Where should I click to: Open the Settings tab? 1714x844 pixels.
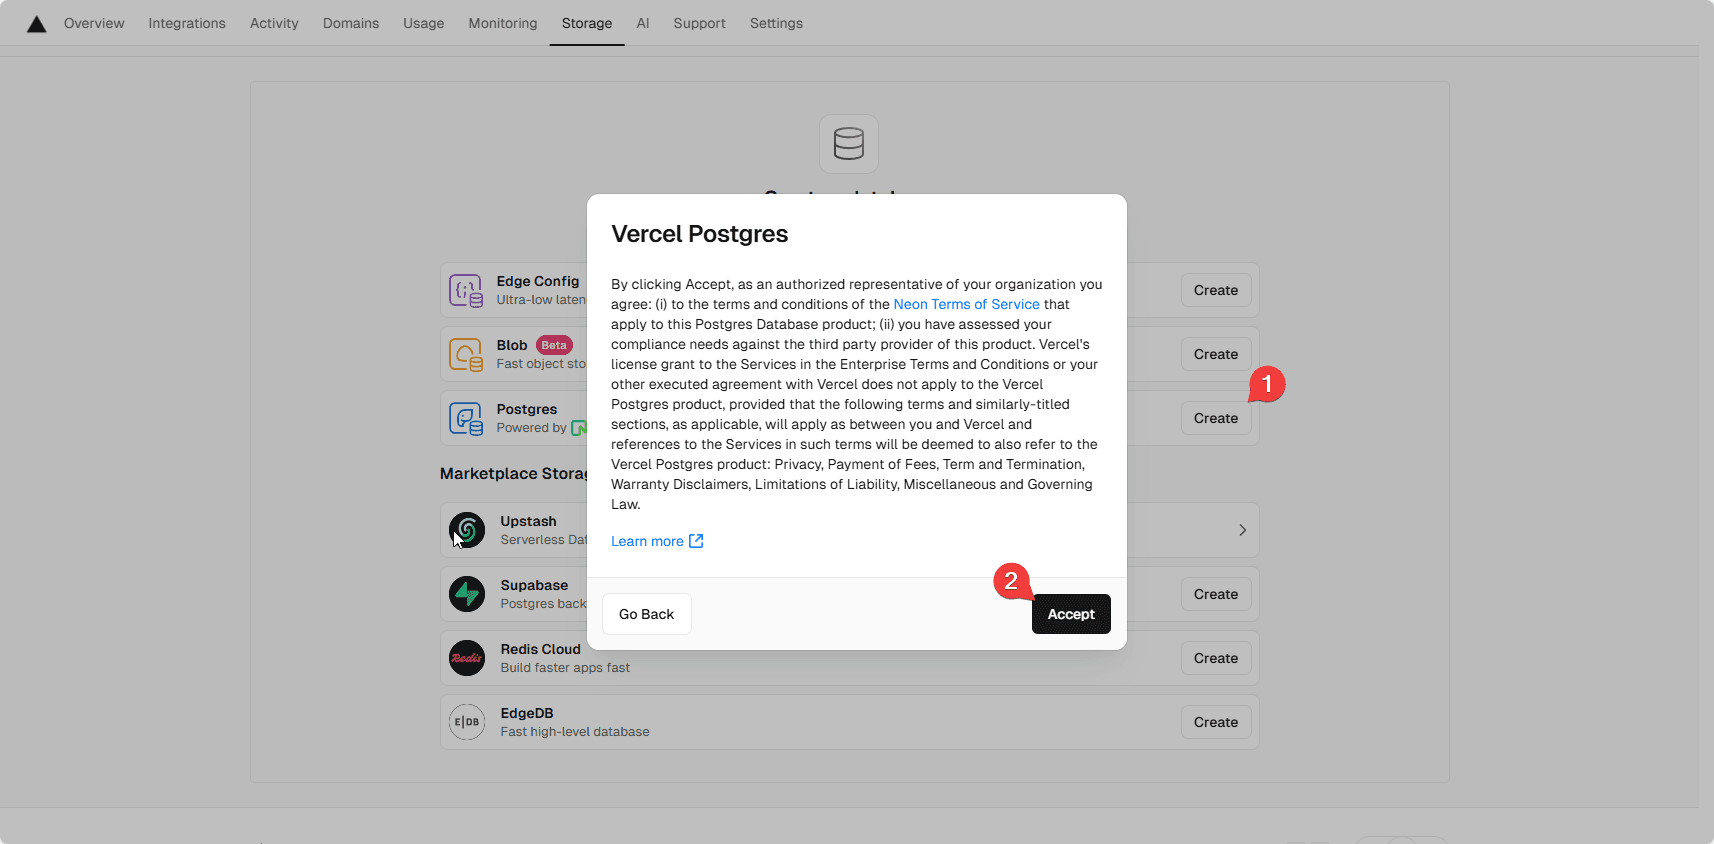(x=776, y=23)
